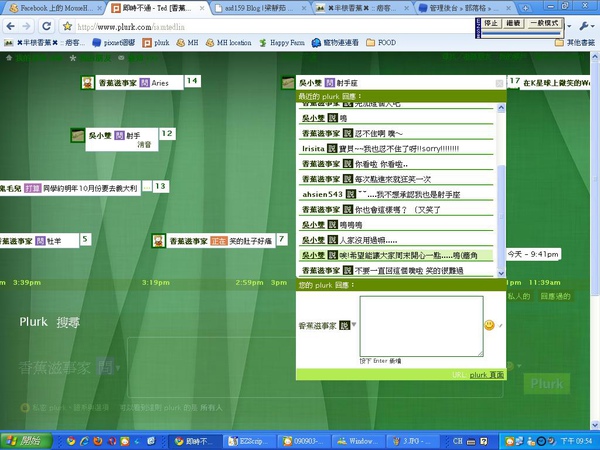Click the green Plurk submit button
The image size is (600, 450).
click(547, 383)
